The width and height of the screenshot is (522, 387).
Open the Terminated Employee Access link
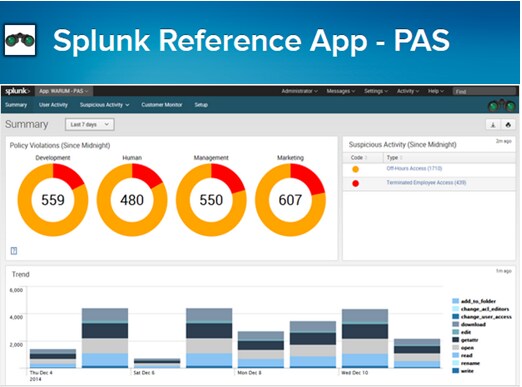(x=426, y=182)
